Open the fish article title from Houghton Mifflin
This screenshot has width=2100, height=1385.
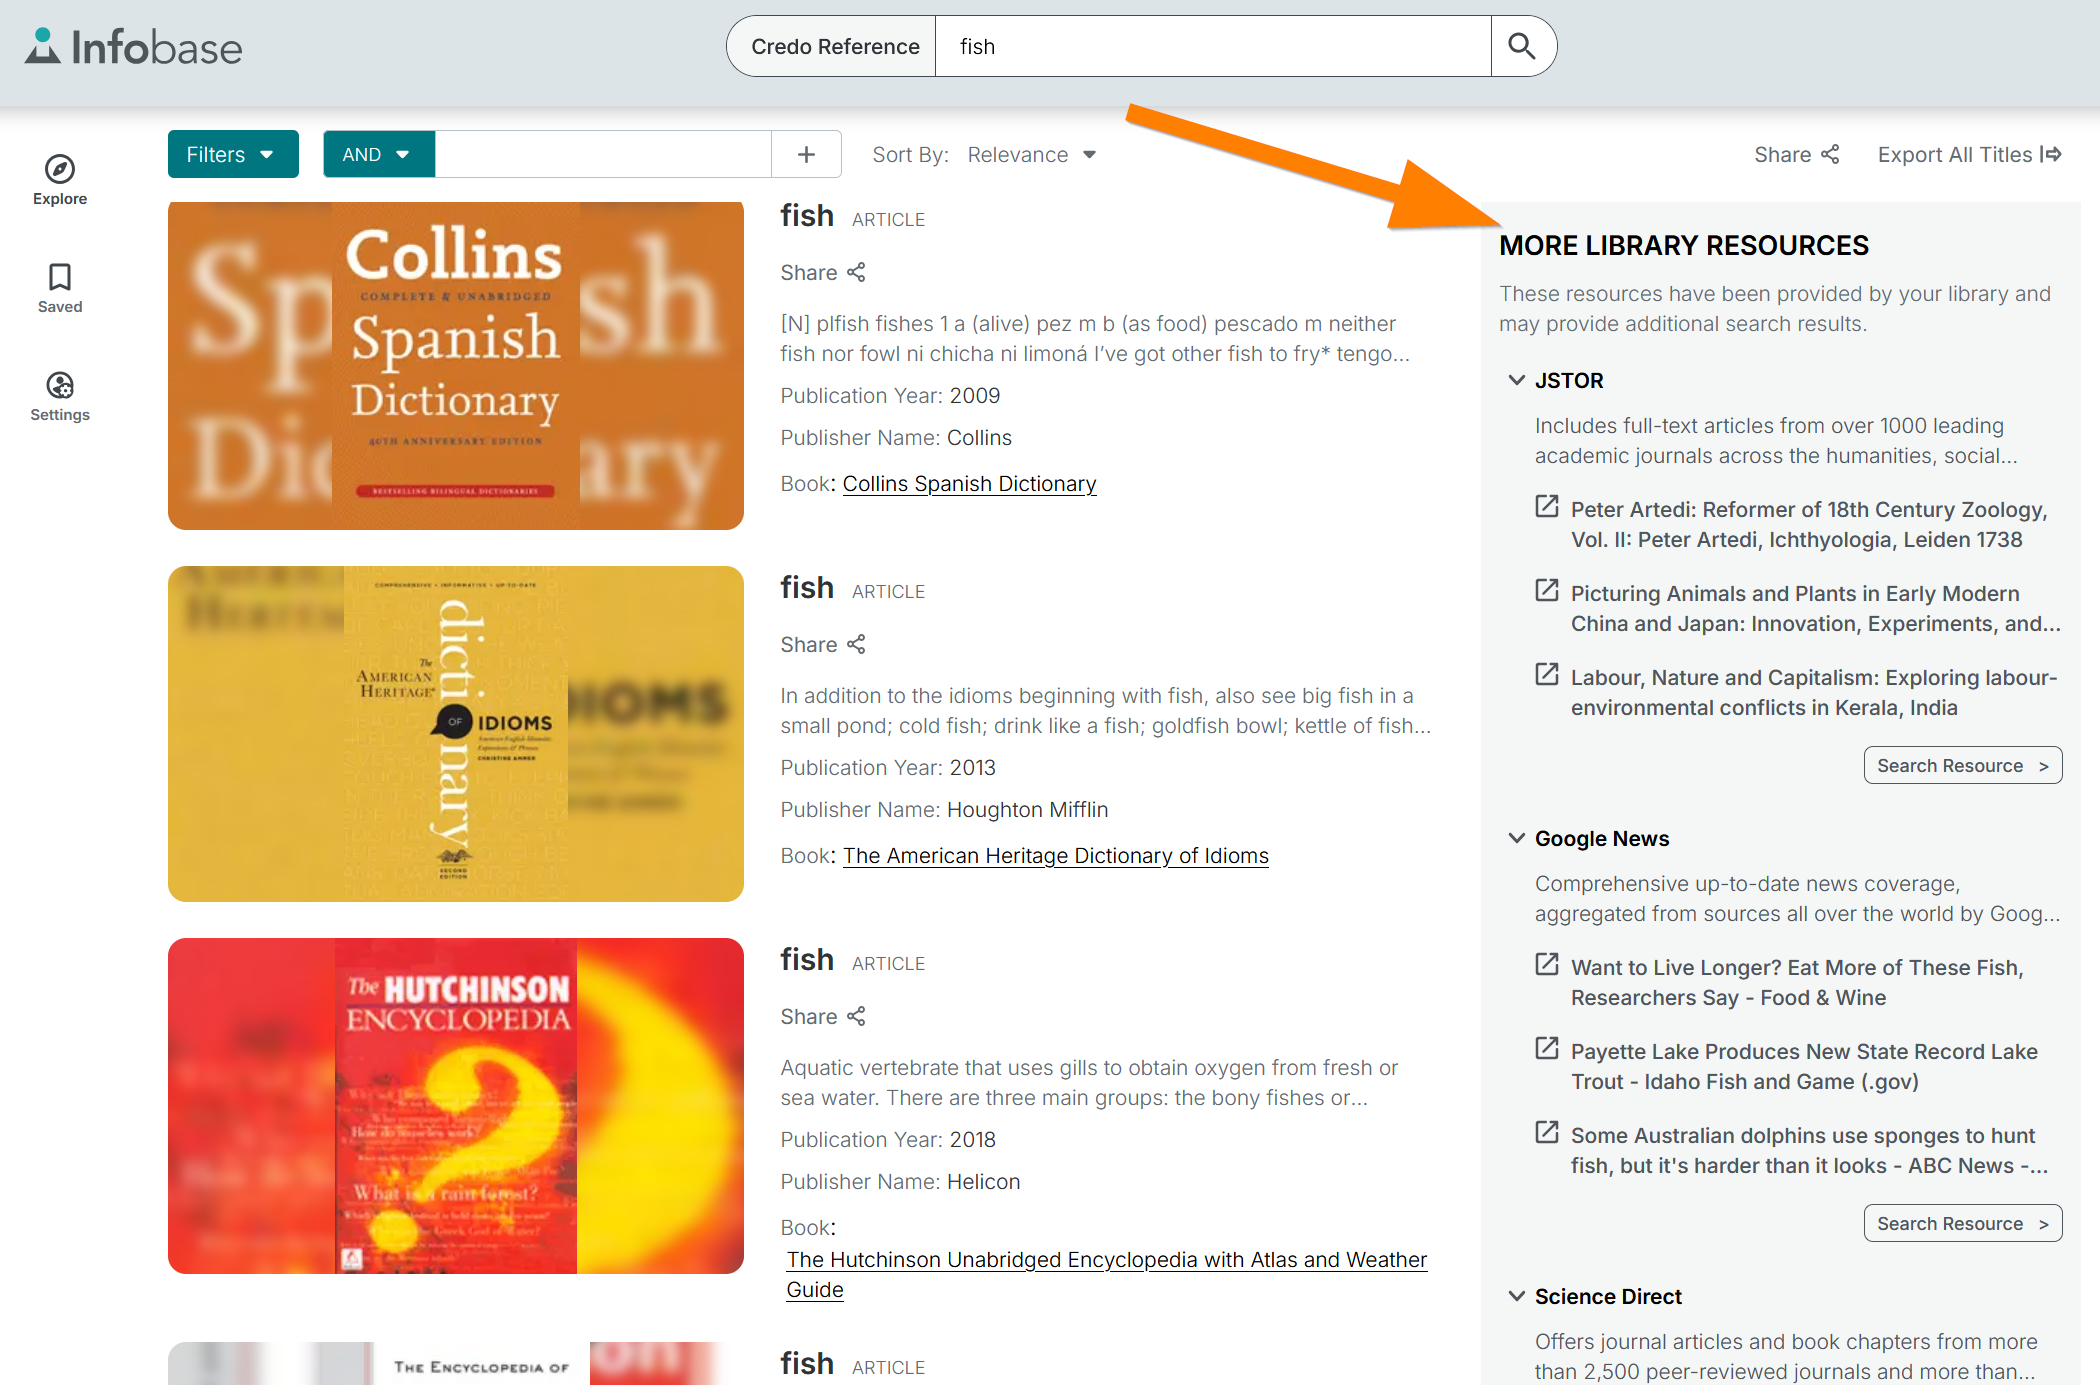tap(807, 588)
